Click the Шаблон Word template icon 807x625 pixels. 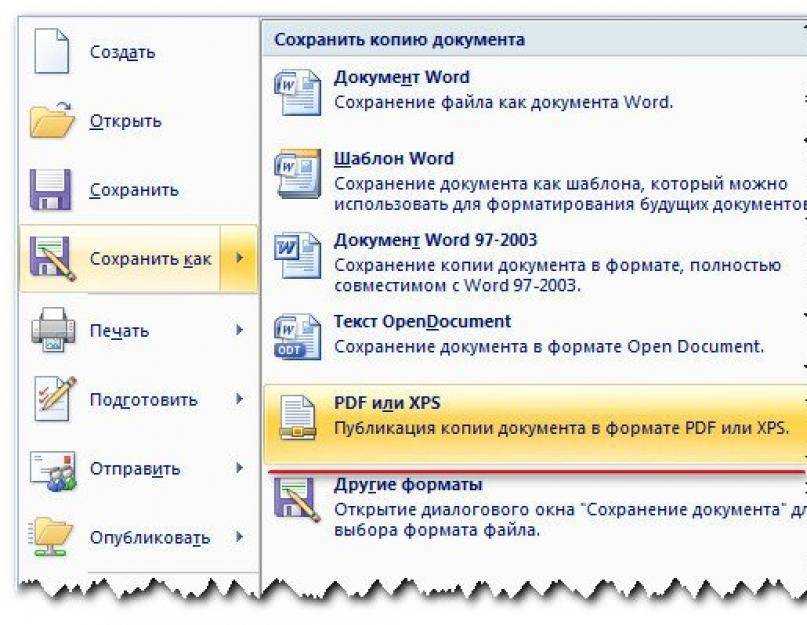[x=297, y=174]
